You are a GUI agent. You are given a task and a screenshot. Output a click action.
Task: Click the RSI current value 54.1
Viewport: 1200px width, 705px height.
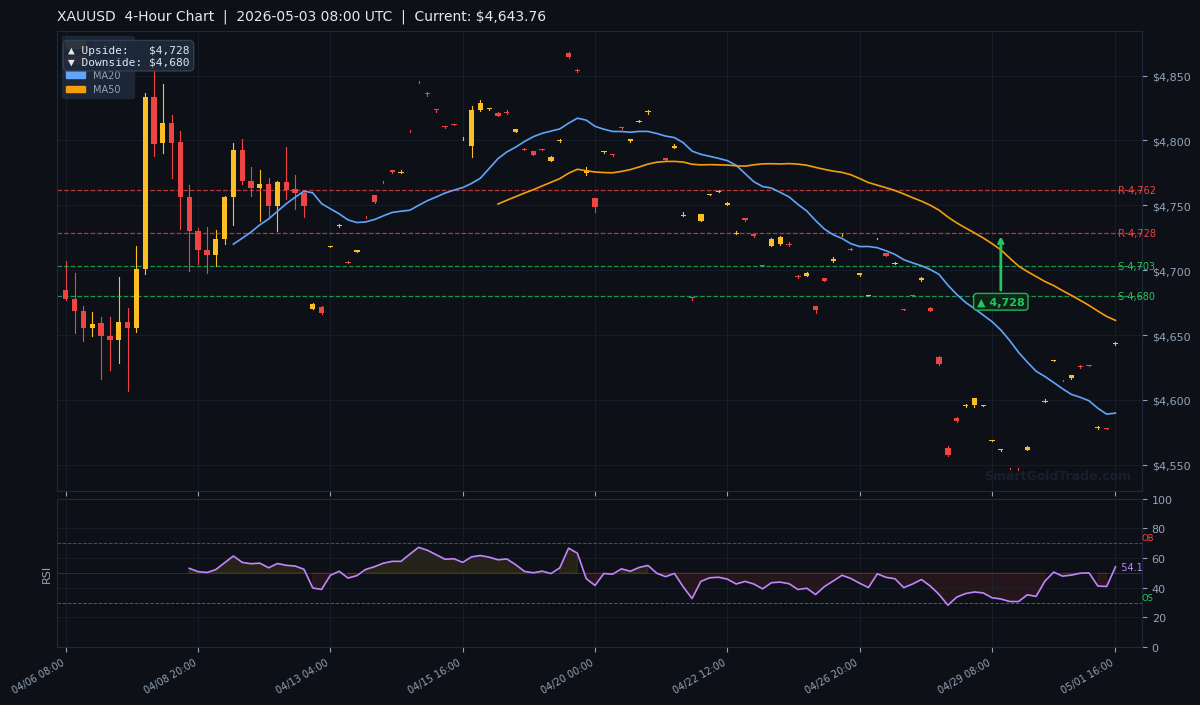point(1131,568)
